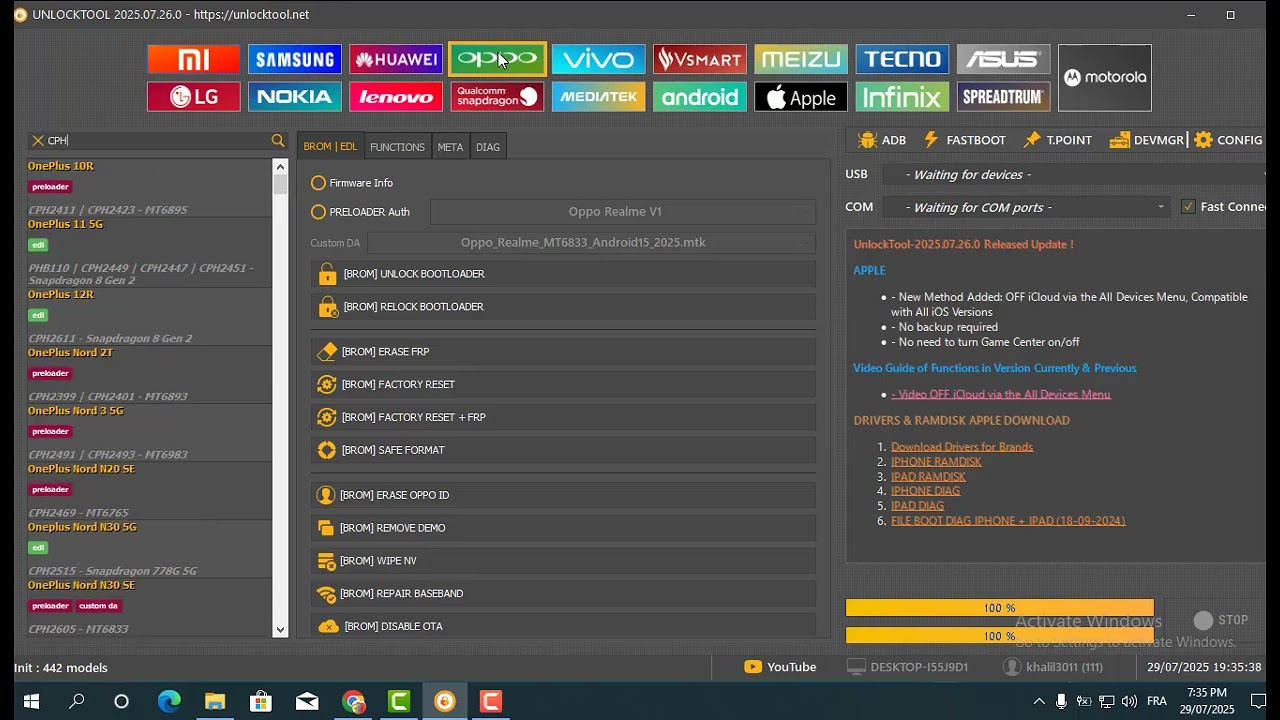1280x720 pixels.
Task: Open the CONFIG settings
Action: tap(1228, 140)
